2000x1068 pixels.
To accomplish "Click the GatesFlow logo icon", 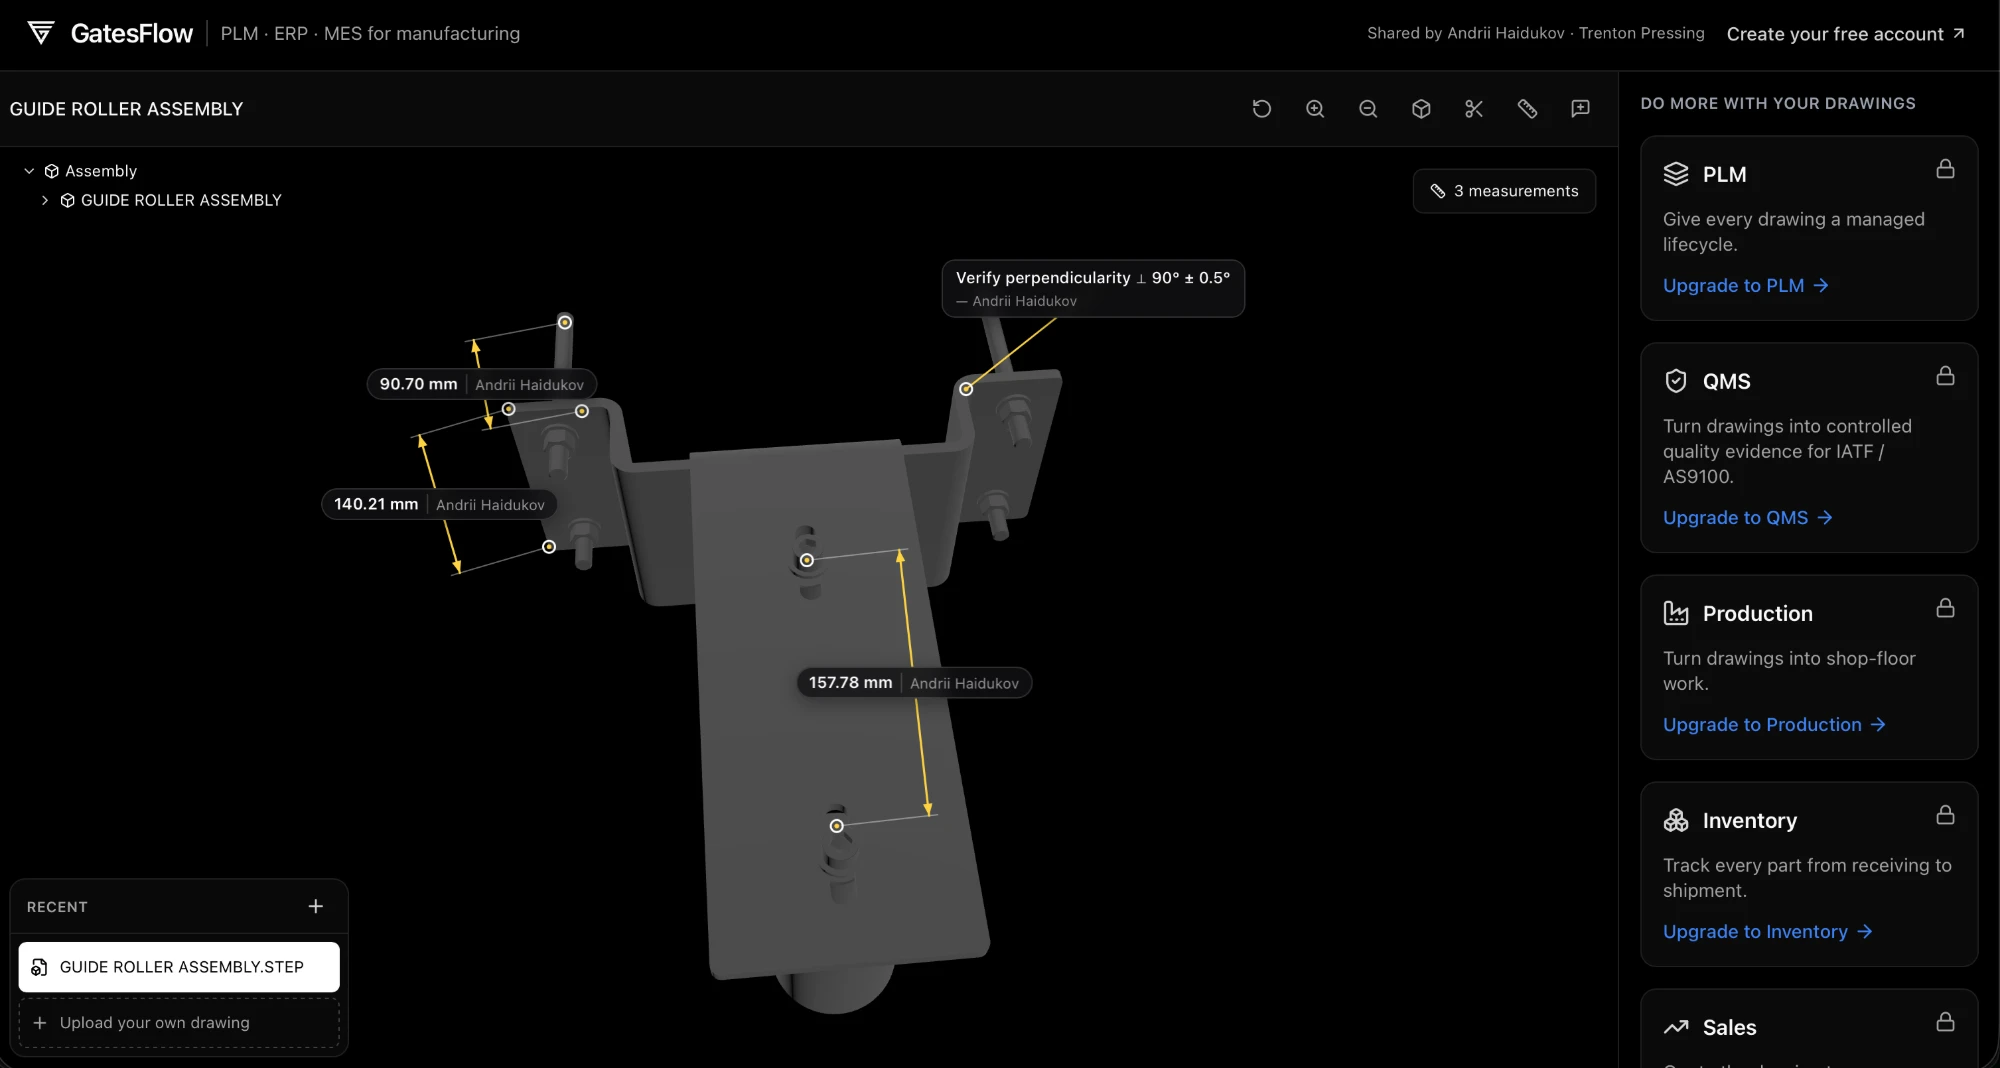I will (40, 33).
